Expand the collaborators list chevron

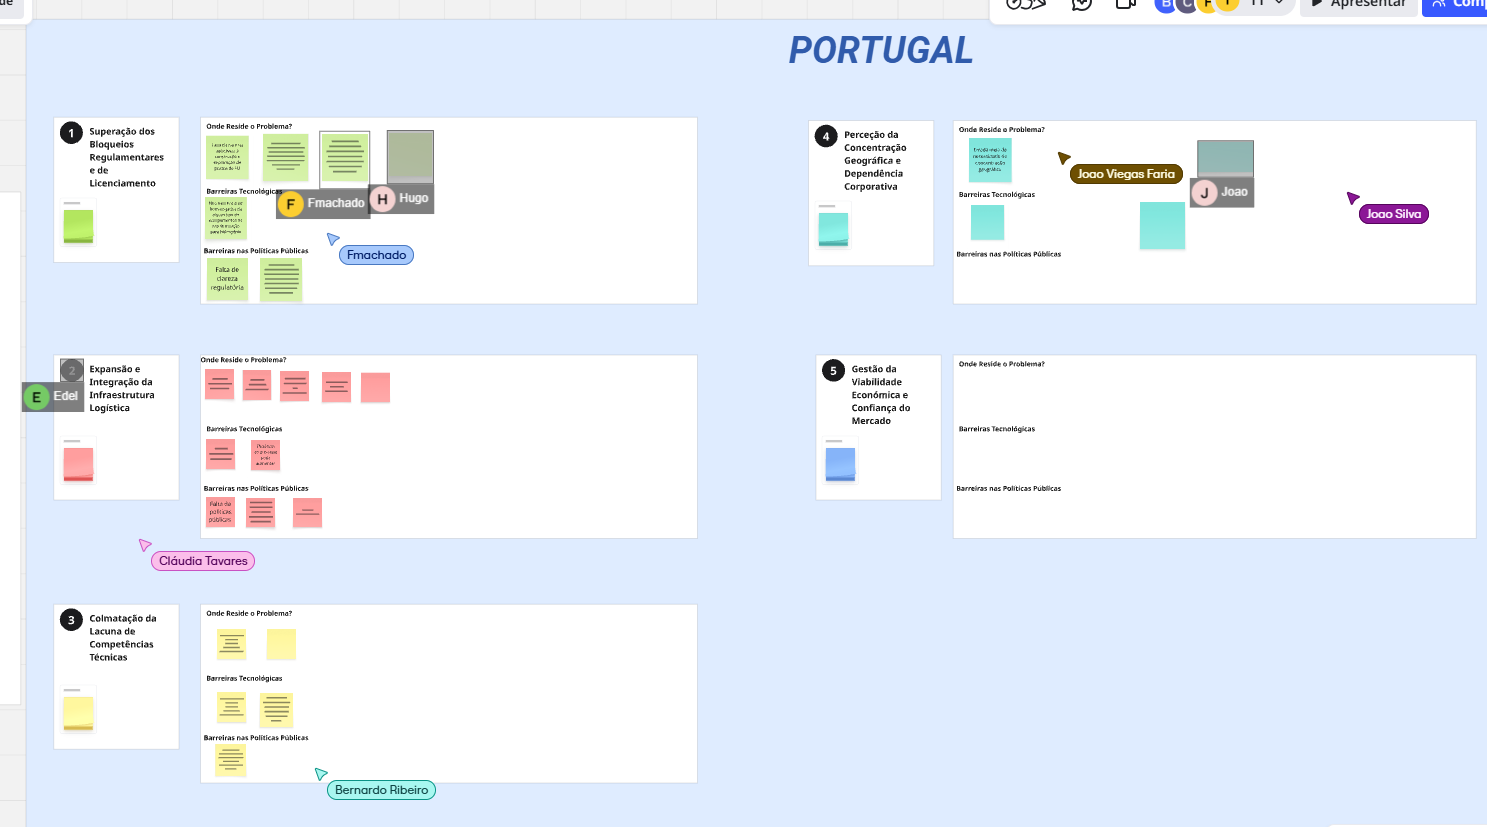tap(1279, 4)
